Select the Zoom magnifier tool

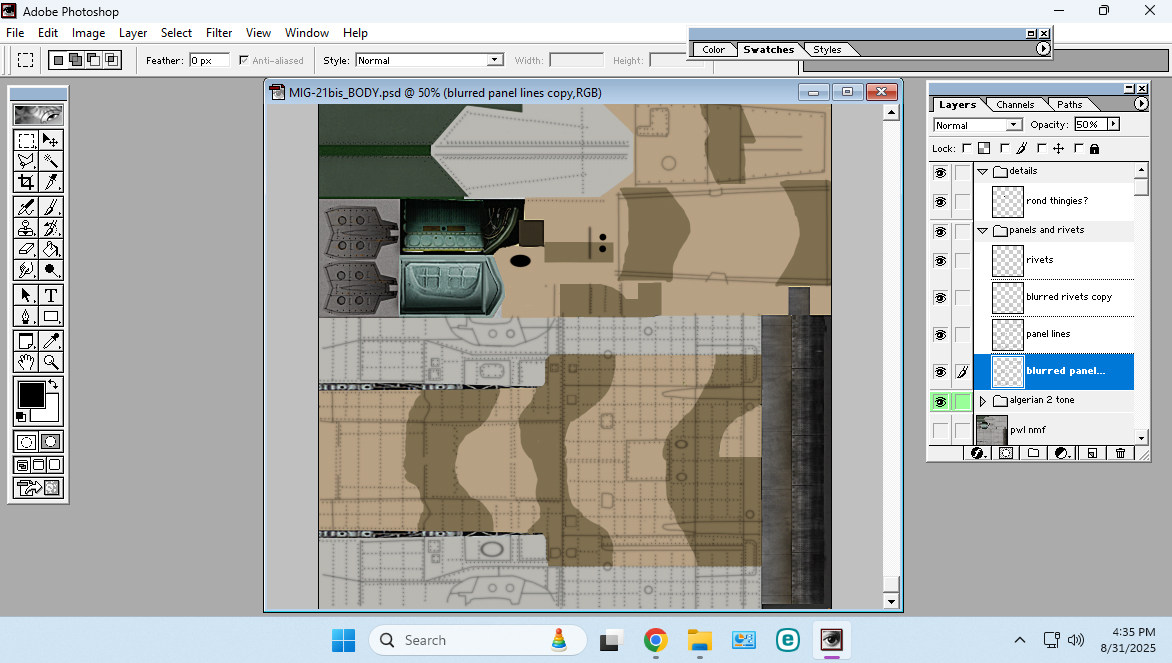point(51,363)
